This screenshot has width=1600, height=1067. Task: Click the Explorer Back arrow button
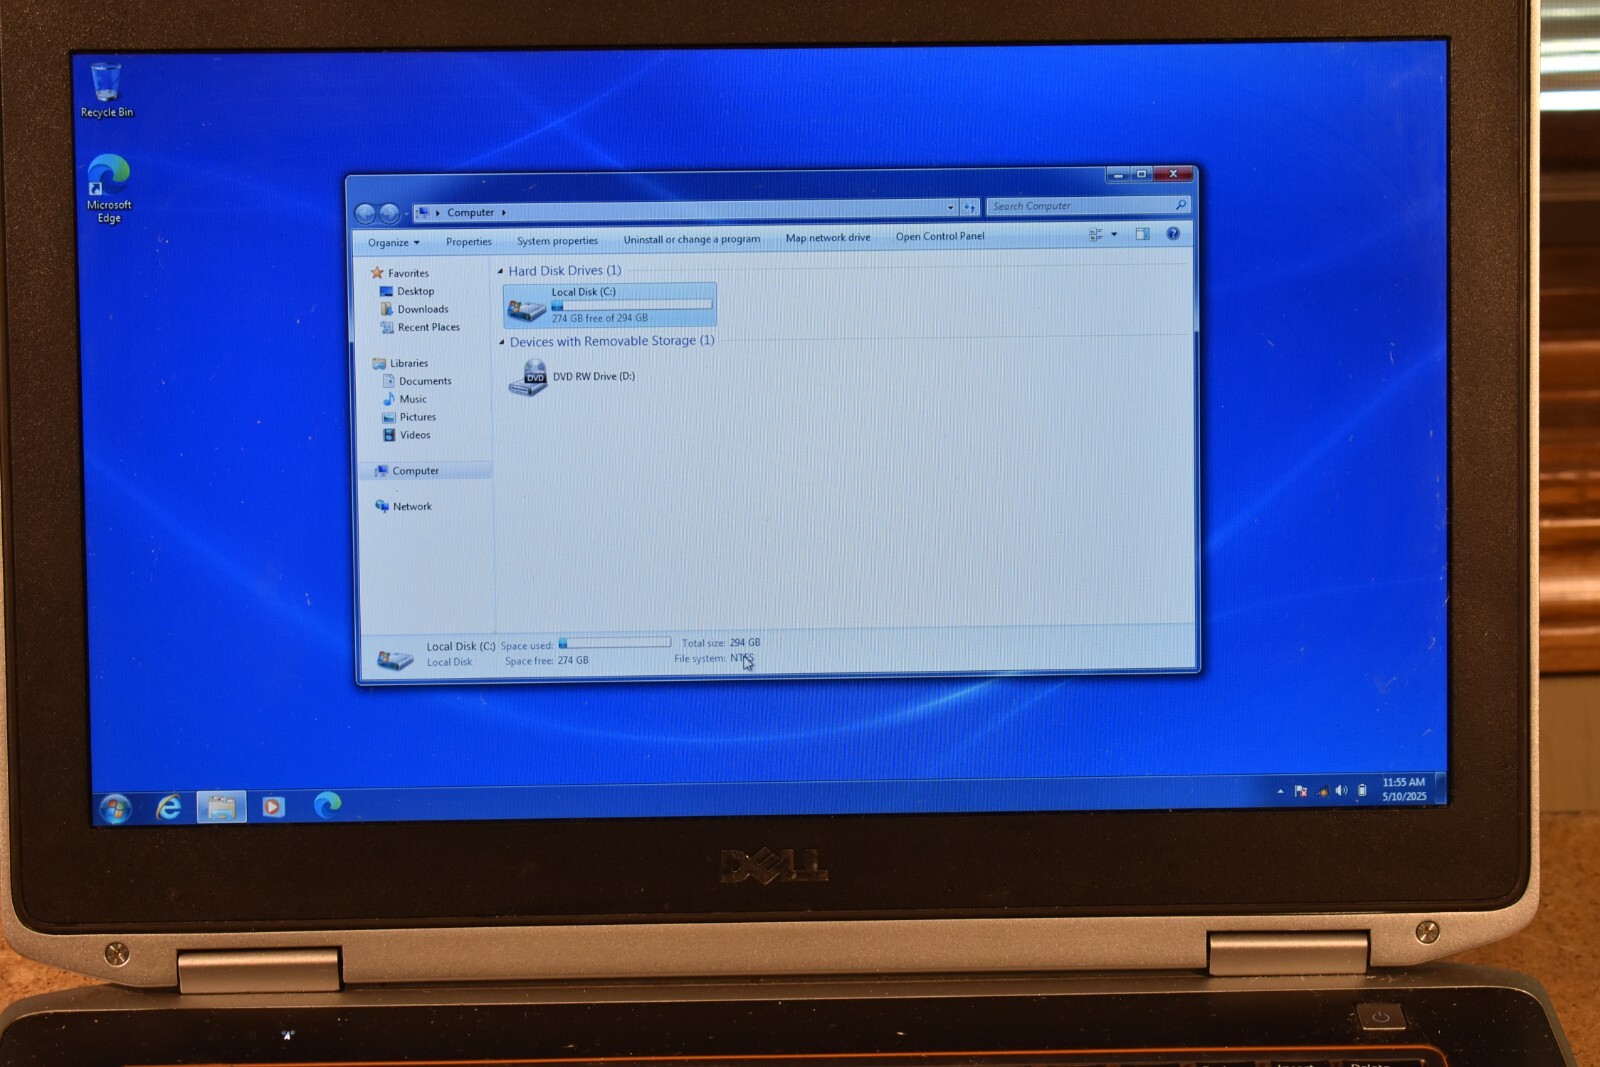tap(365, 213)
